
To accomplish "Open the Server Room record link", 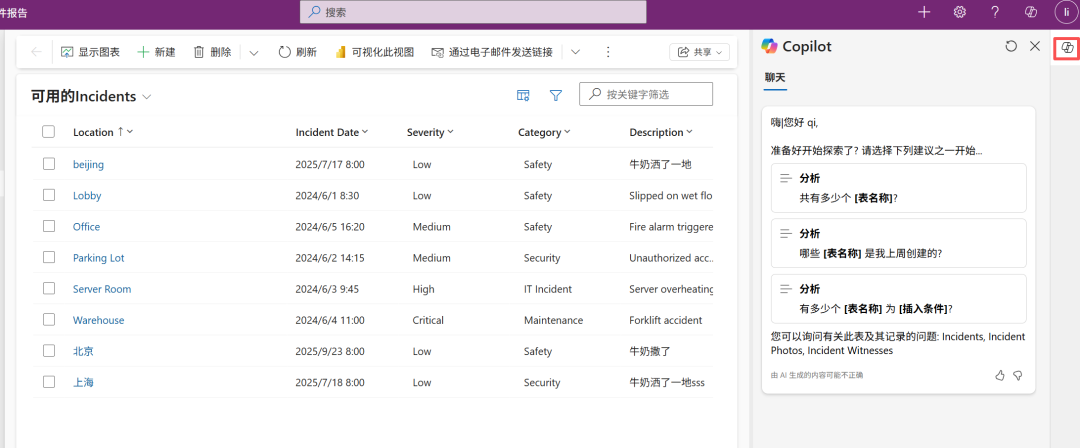I will 102,289.
